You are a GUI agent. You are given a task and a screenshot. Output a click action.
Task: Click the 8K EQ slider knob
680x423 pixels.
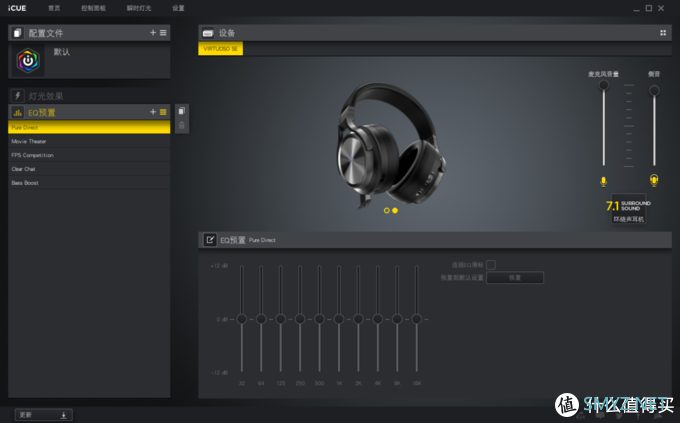click(397, 319)
